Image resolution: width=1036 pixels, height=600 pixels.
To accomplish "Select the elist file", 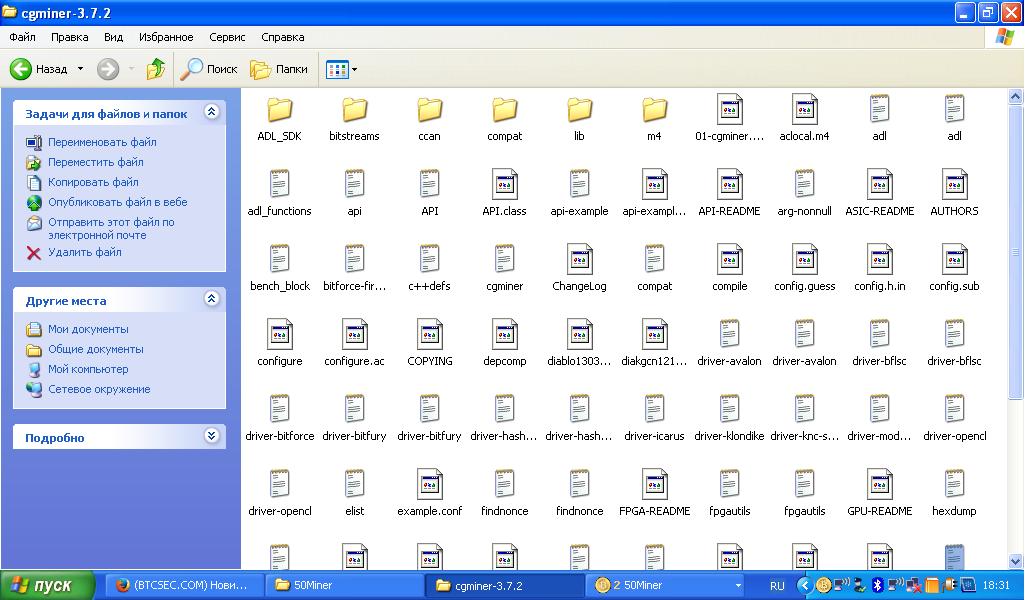I will 354,494.
